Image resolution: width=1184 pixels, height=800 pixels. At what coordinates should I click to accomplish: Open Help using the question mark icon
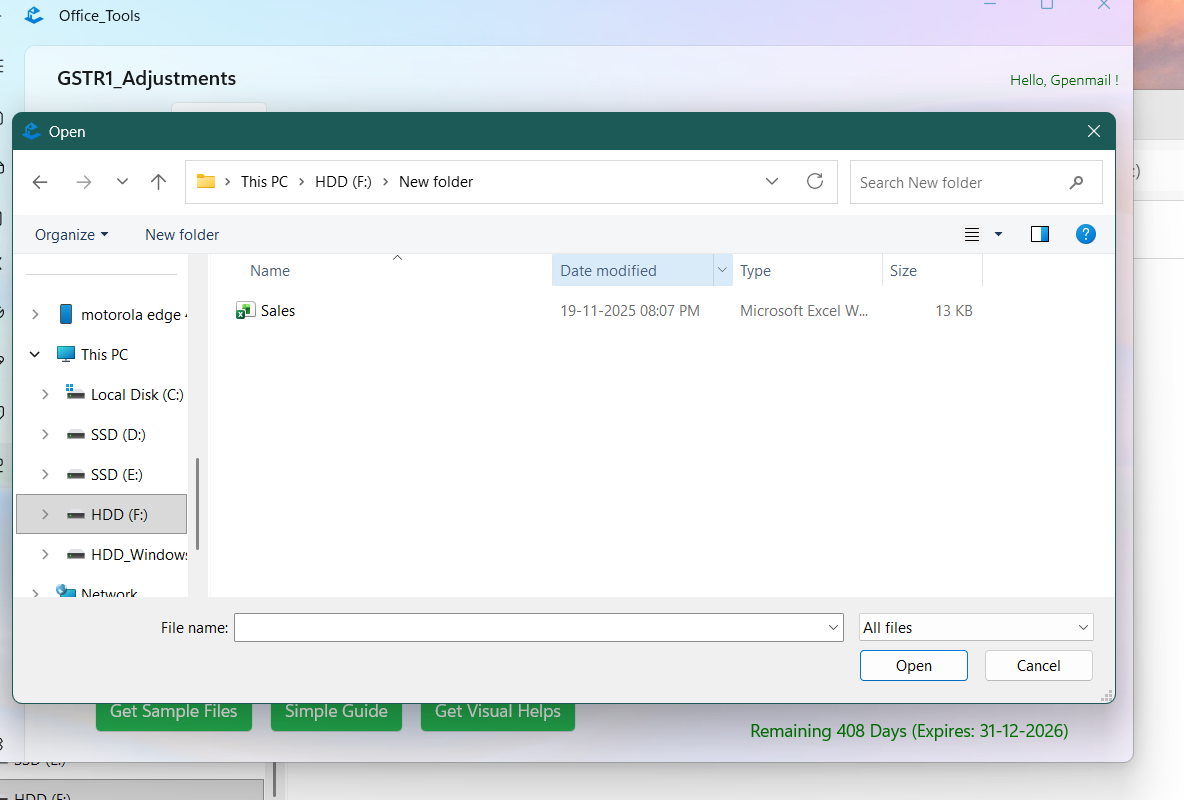[x=1086, y=234]
